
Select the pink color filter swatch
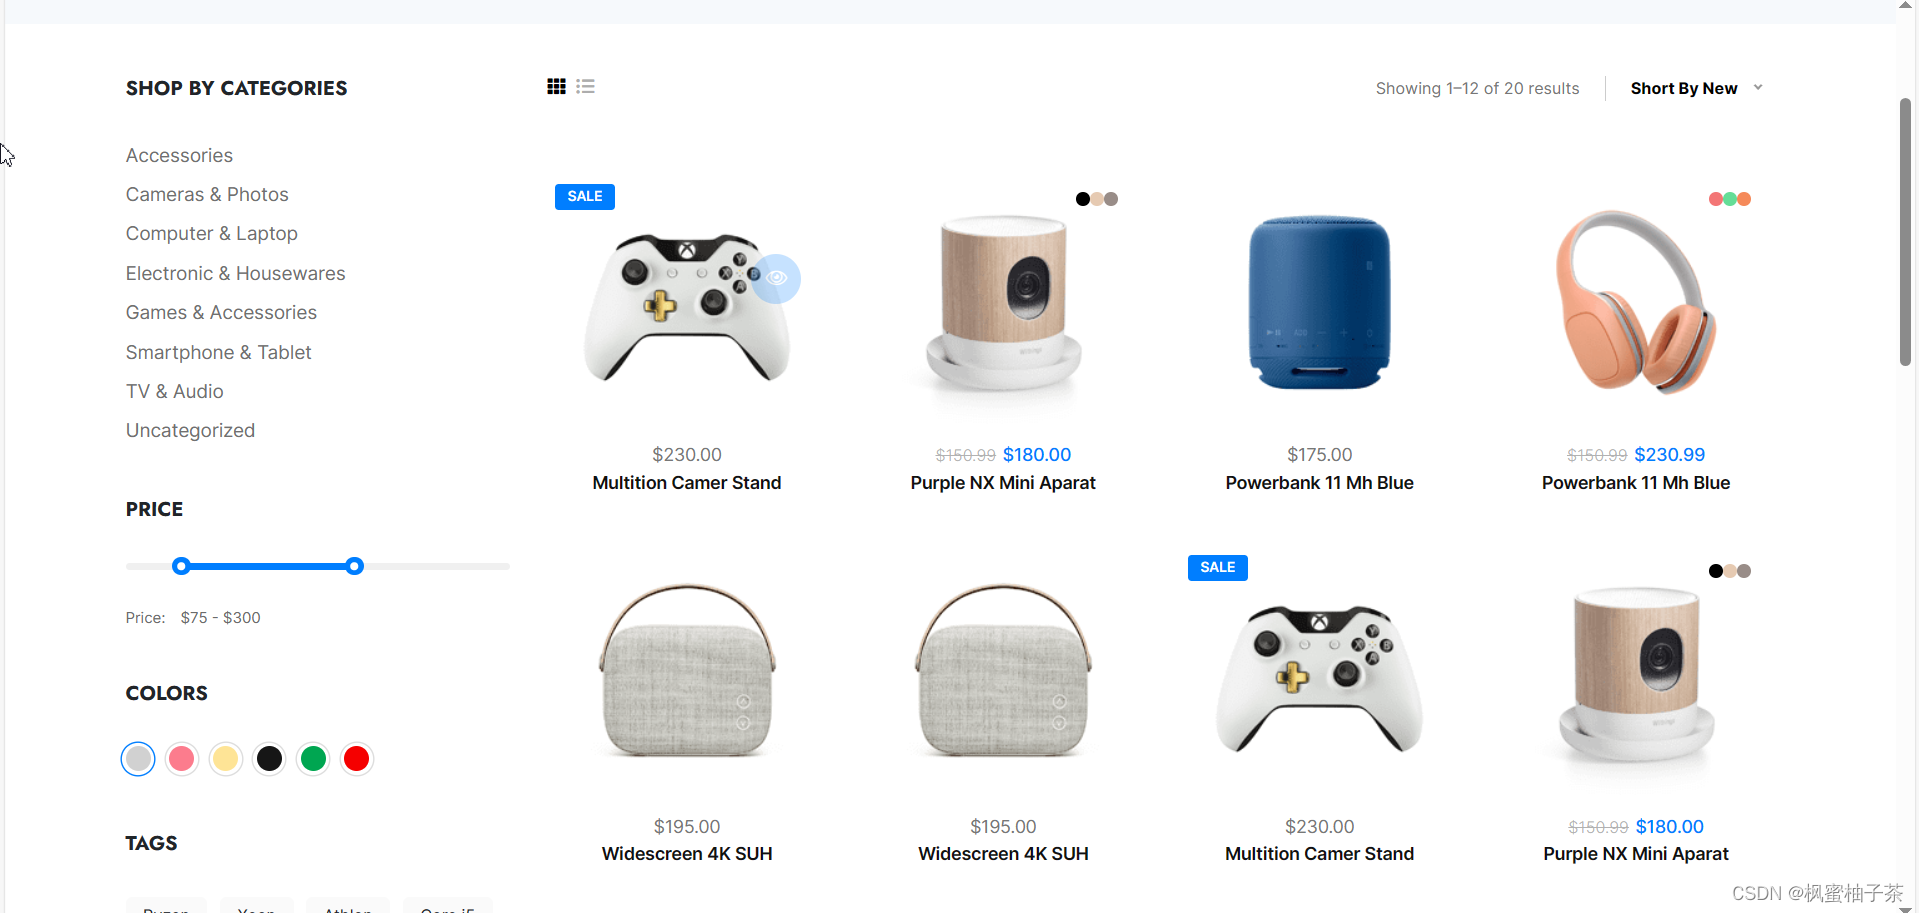point(182,759)
